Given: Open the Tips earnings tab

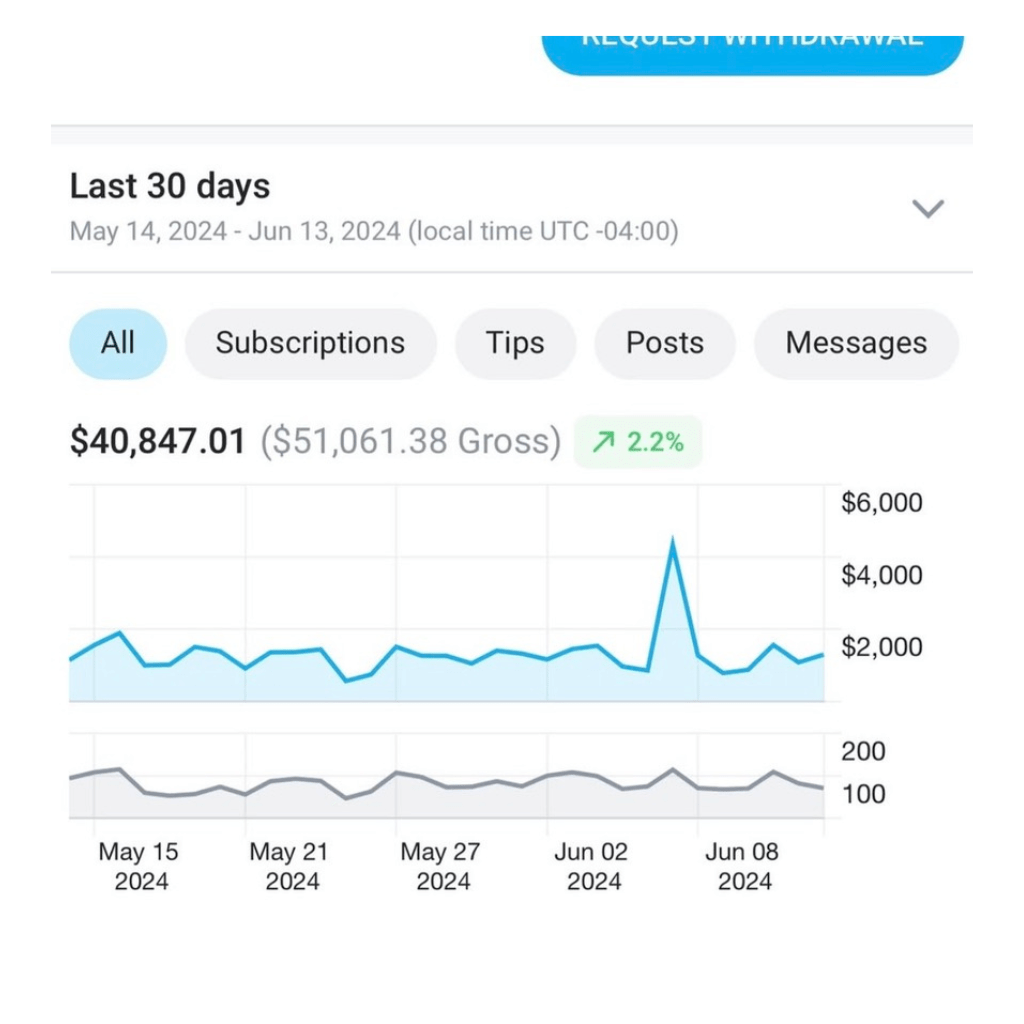Looking at the screenshot, I should tap(515, 344).
